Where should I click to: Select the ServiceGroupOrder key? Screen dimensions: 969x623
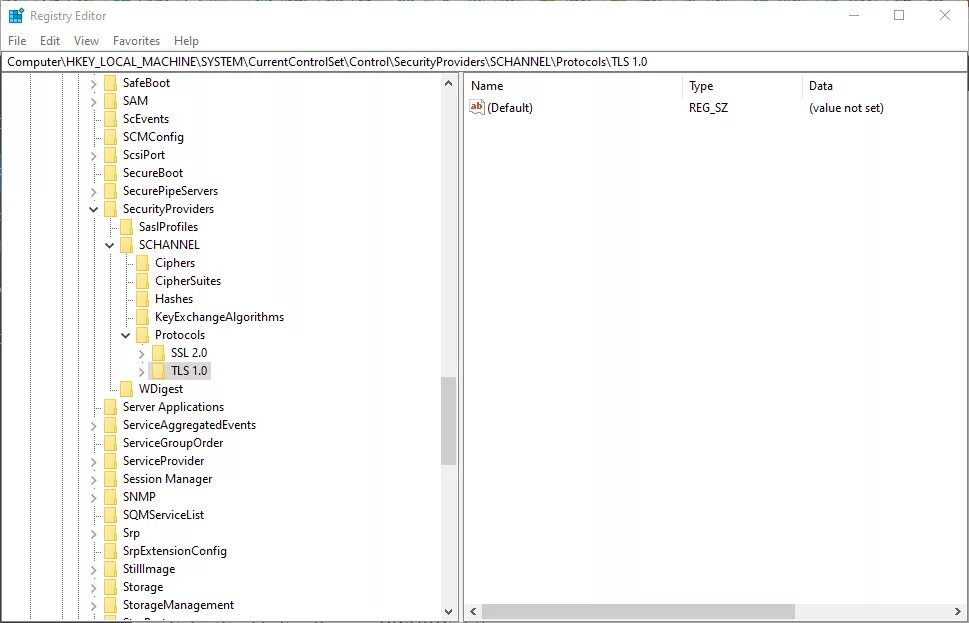click(172, 443)
